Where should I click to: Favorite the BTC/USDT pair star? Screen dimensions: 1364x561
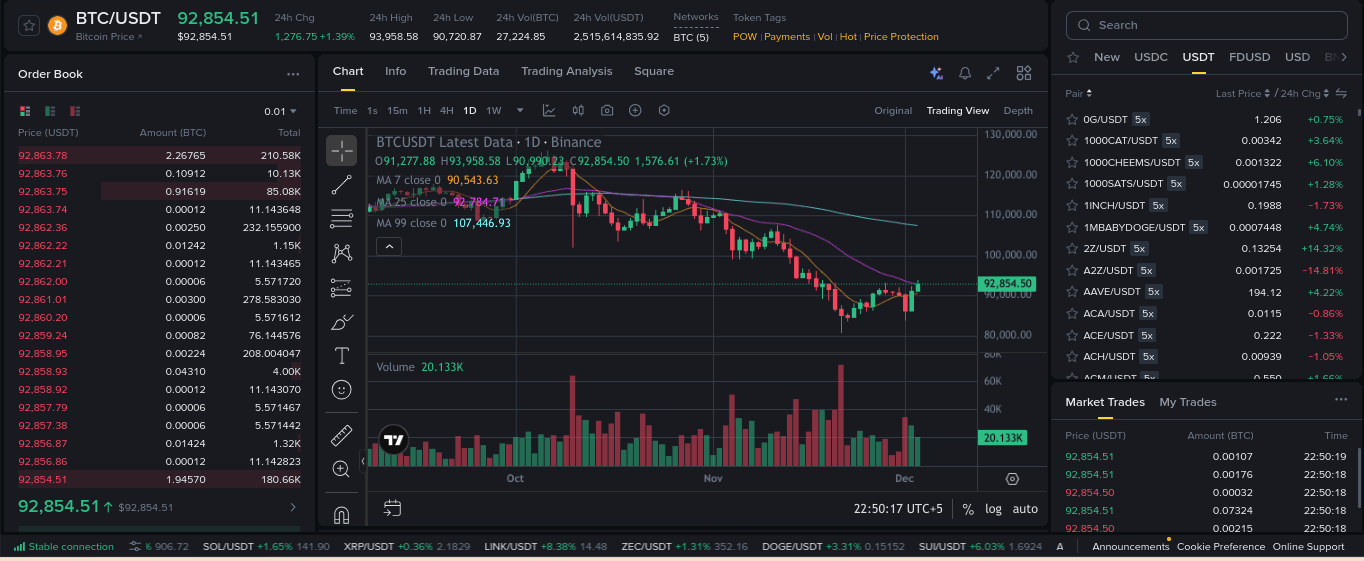[28, 26]
